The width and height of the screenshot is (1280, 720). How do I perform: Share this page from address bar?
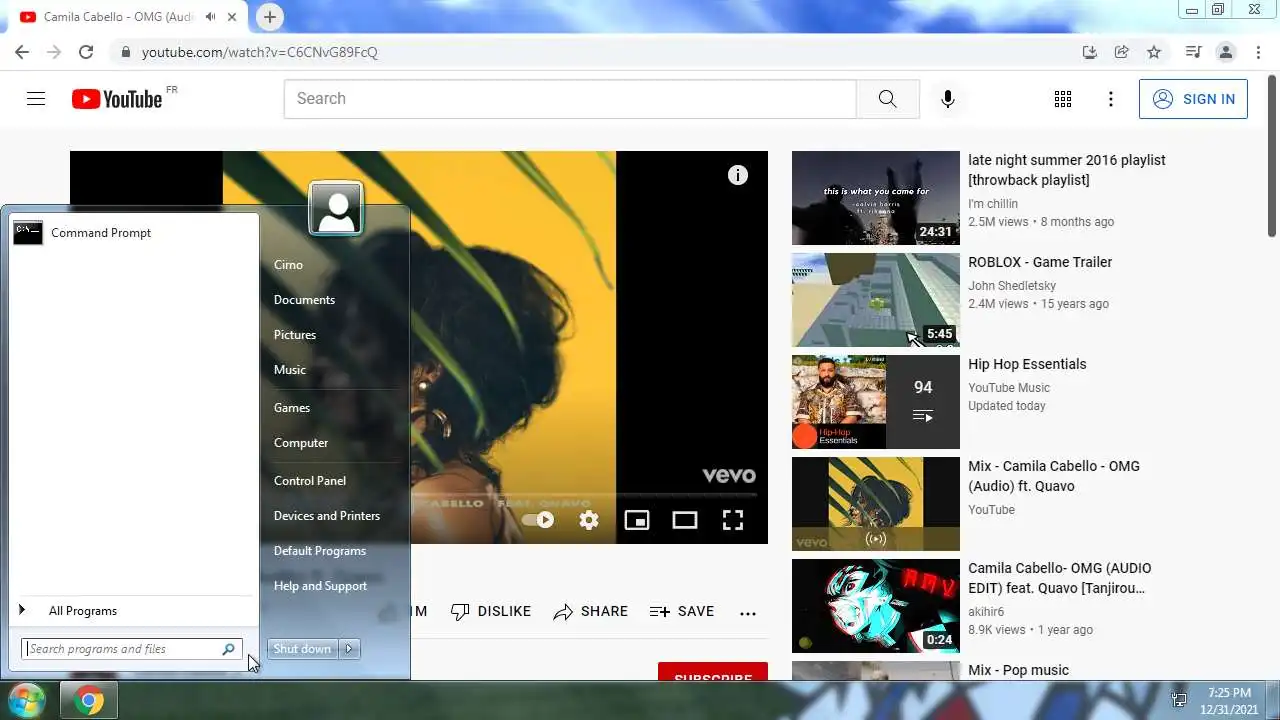pos(1122,52)
